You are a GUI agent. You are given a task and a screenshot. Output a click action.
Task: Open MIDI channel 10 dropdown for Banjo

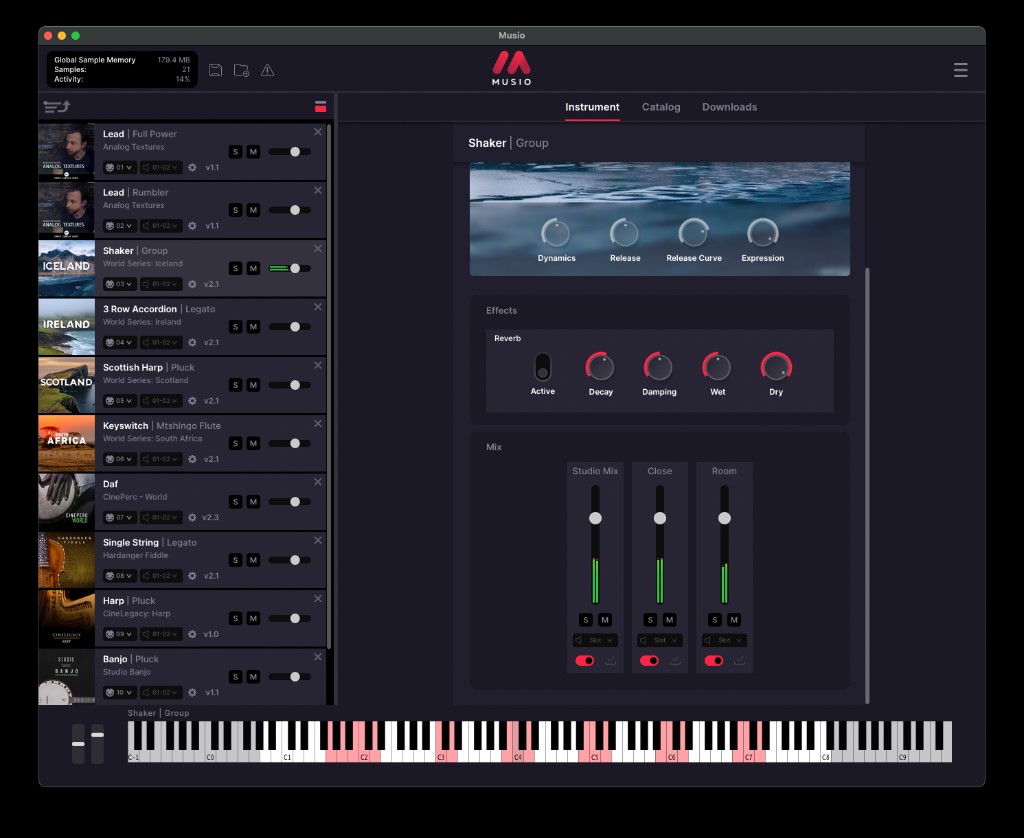pyautogui.click(x=120, y=692)
